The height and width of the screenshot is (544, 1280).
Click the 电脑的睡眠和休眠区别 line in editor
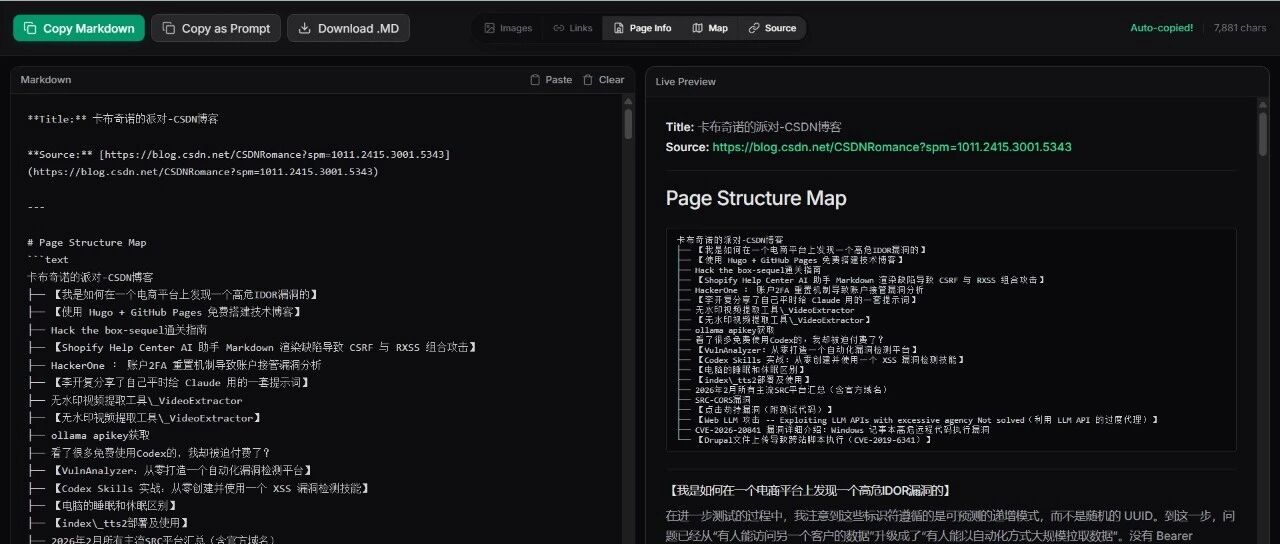(103, 505)
